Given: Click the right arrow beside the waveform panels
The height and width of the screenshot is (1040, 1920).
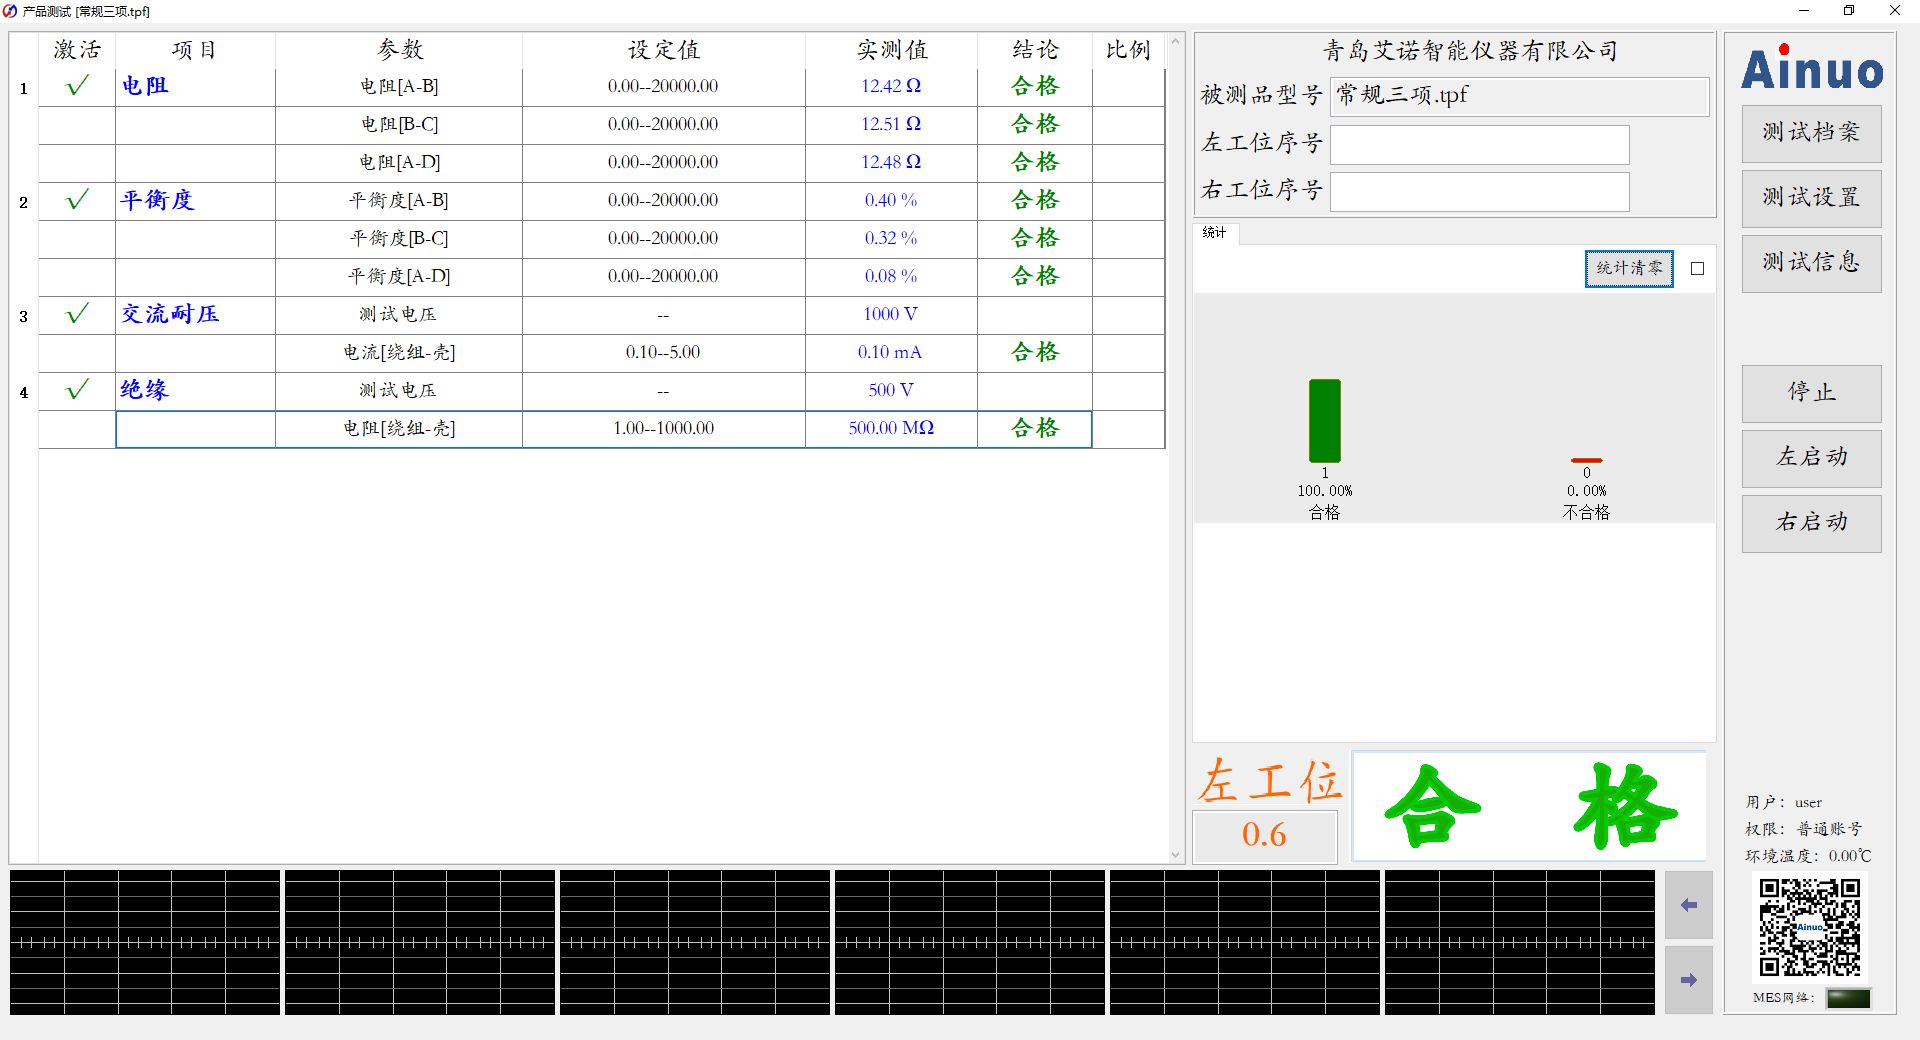Looking at the screenshot, I should pyautogui.click(x=1689, y=980).
